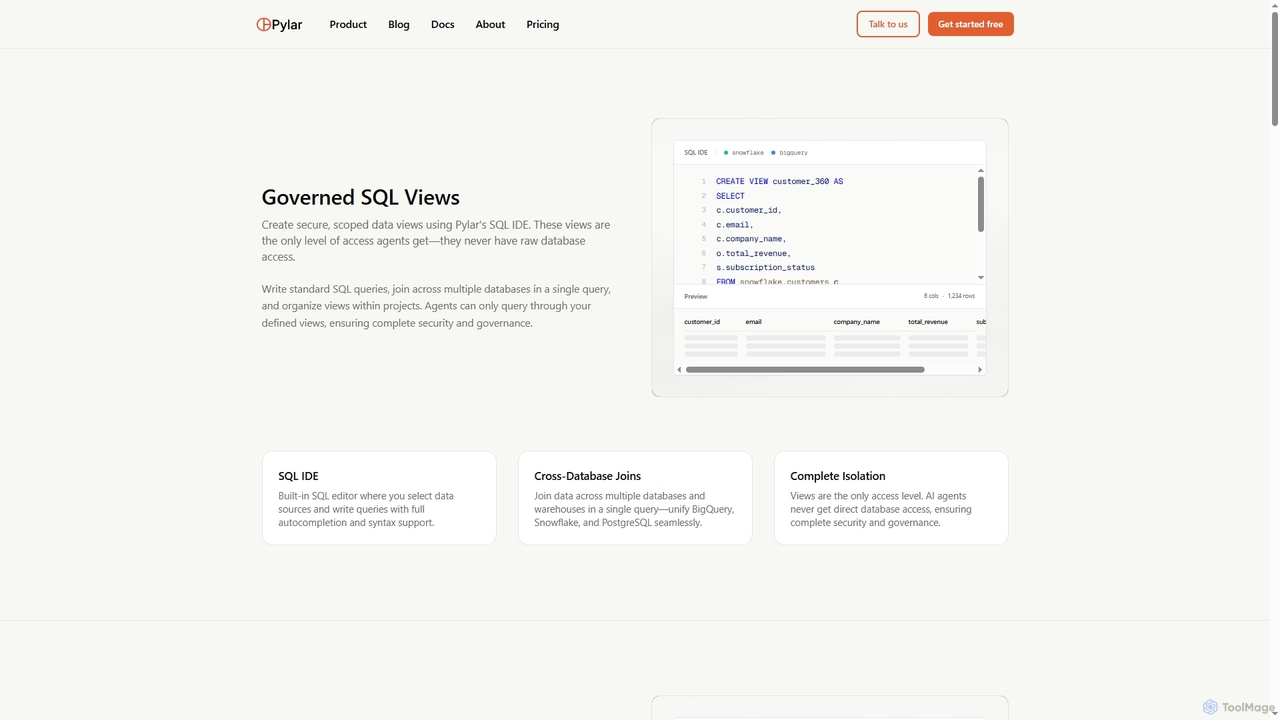Click the c.company_name code line
The width and height of the screenshot is (1280, 720).
click(x=751, y=239)
